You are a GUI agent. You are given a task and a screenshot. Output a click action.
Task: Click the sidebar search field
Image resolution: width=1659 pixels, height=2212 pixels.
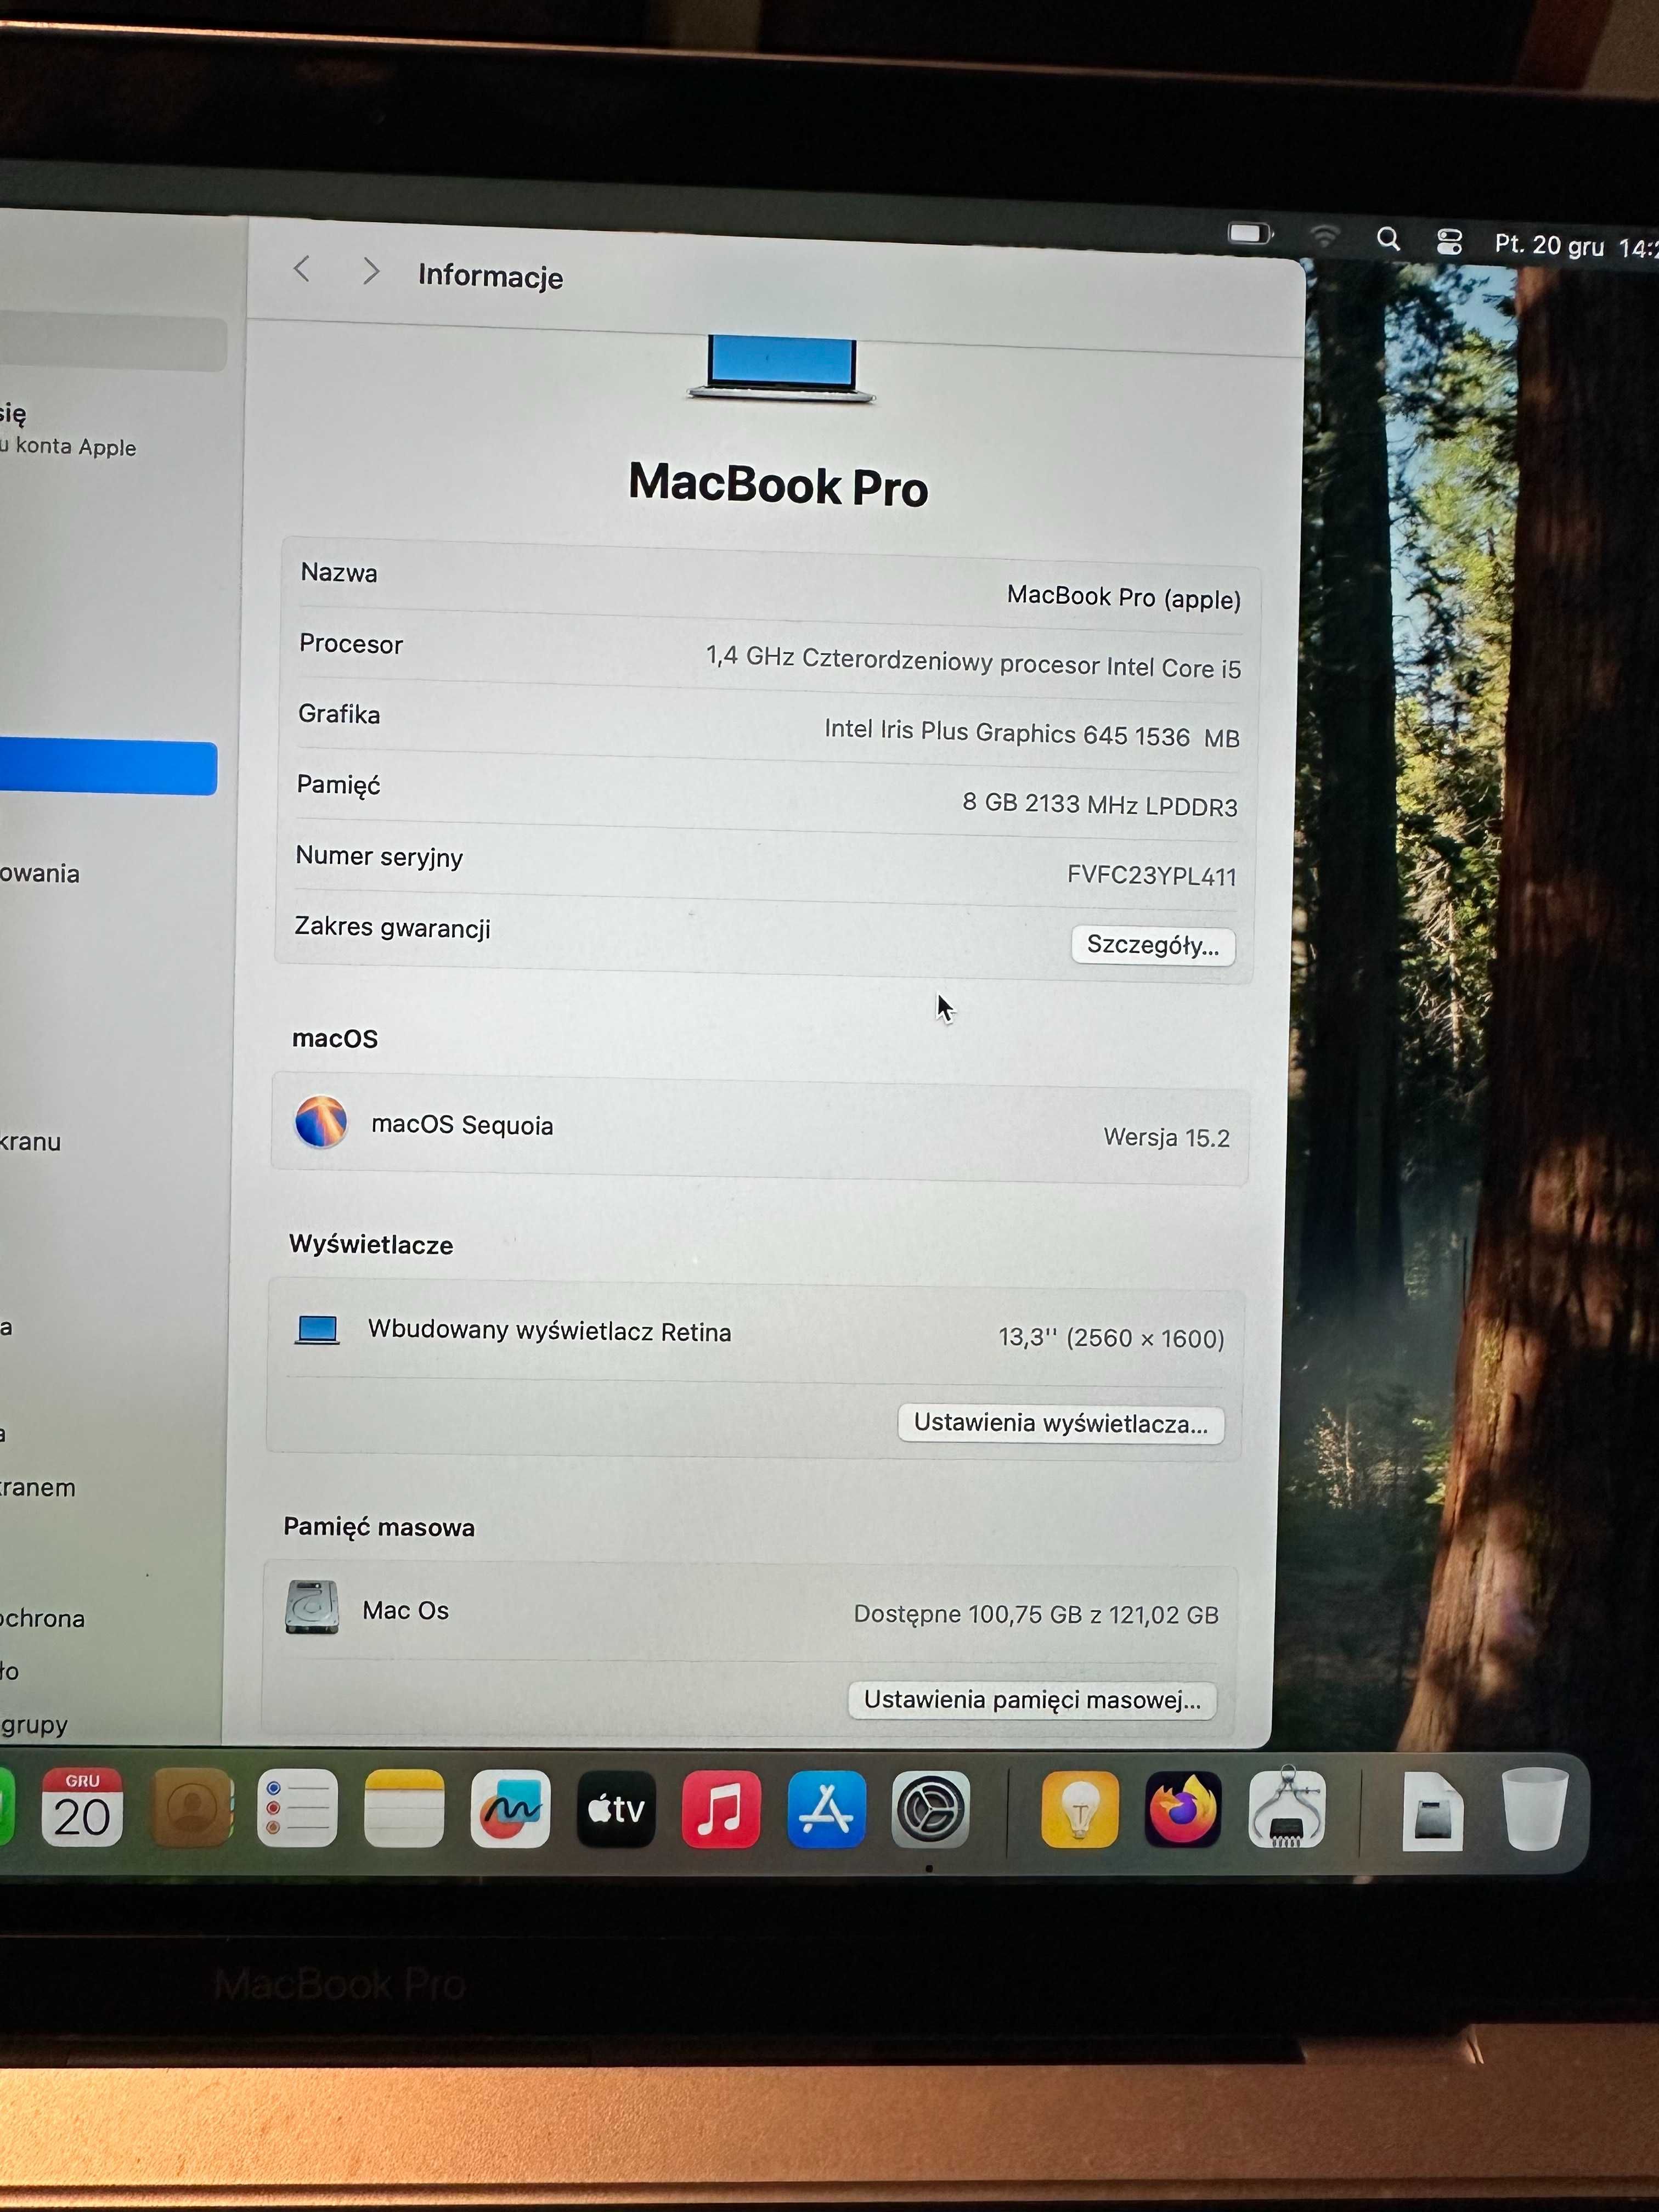click(112, 343)
